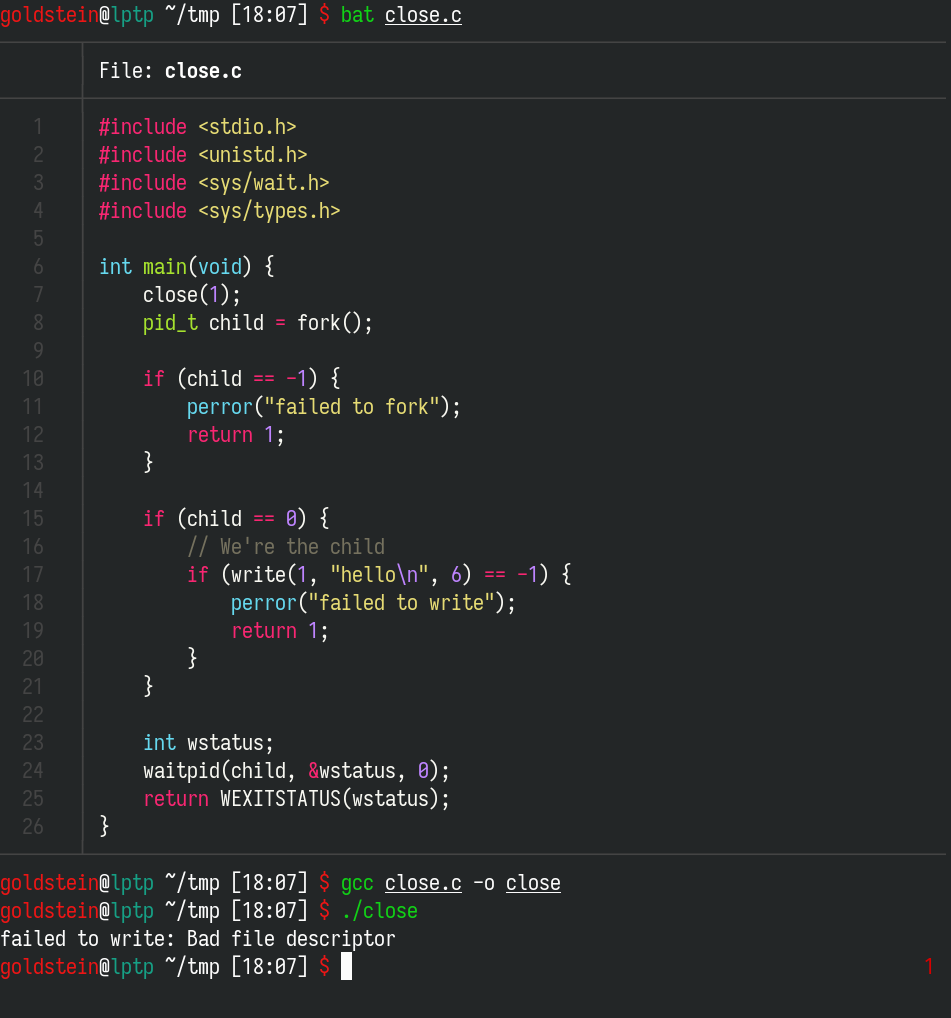Click the perror("failed to write") line
951x1018 pixels.
373,602
